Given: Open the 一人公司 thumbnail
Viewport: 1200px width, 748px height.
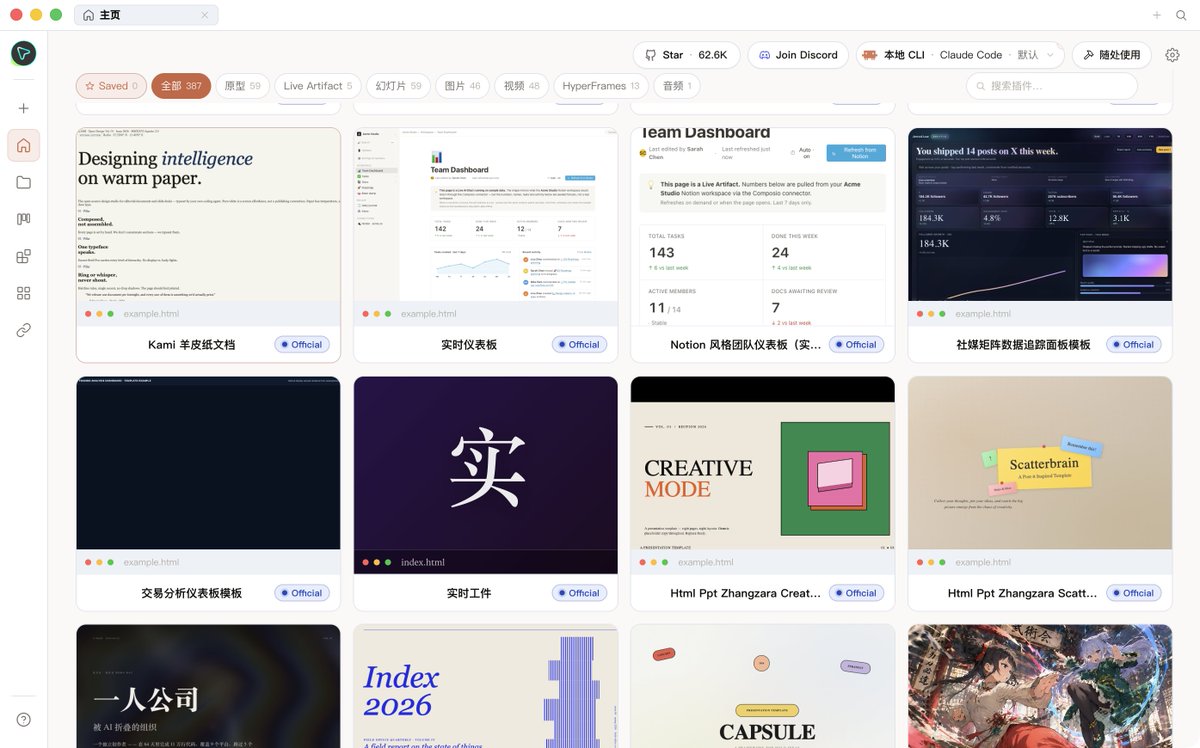Looking at the screenshot, I should coord(209,686).
